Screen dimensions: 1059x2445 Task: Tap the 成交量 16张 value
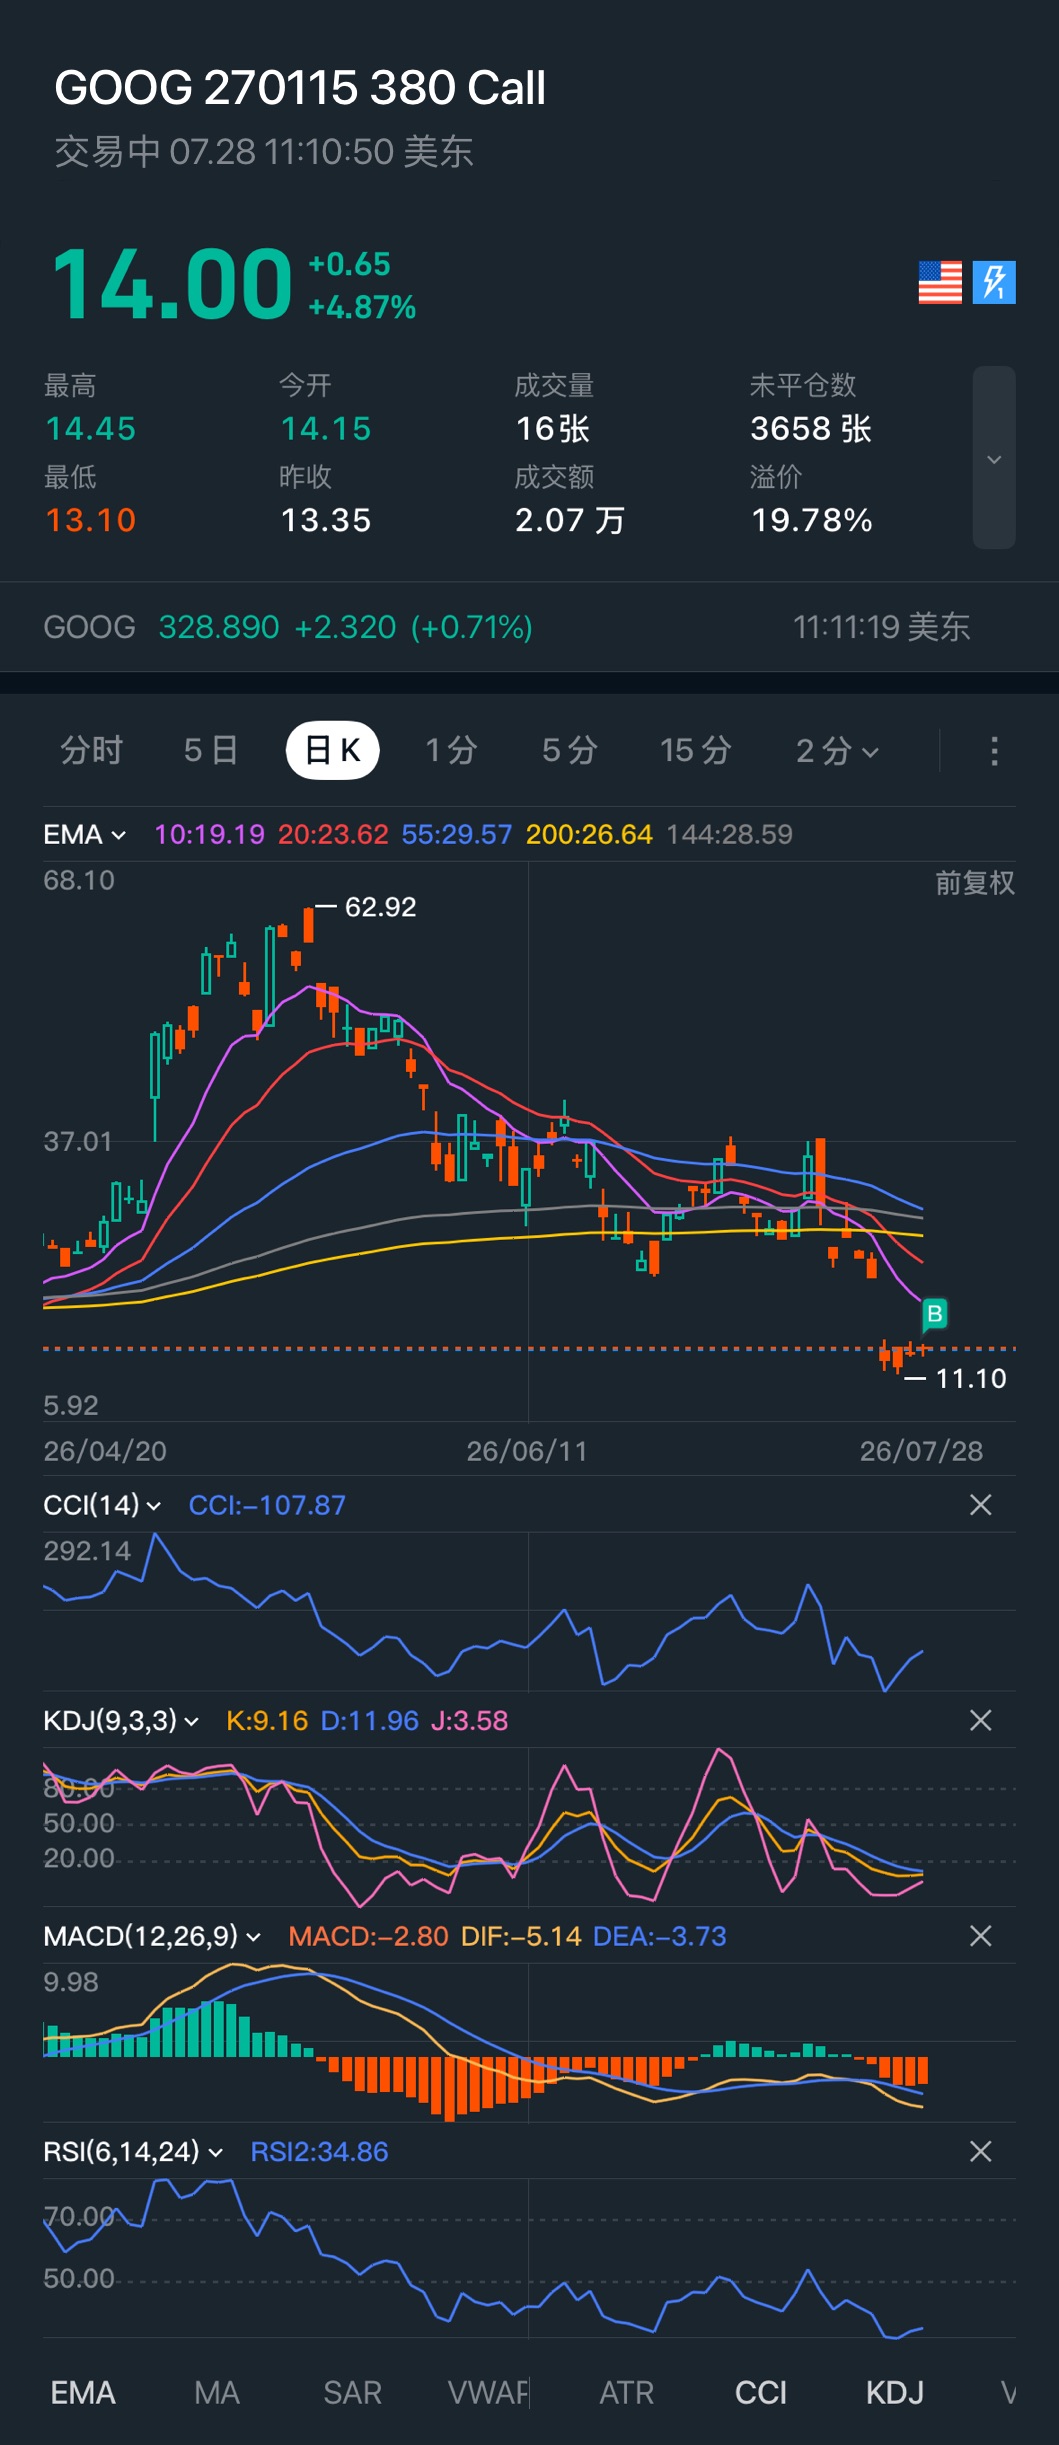[x=552, y=429]
